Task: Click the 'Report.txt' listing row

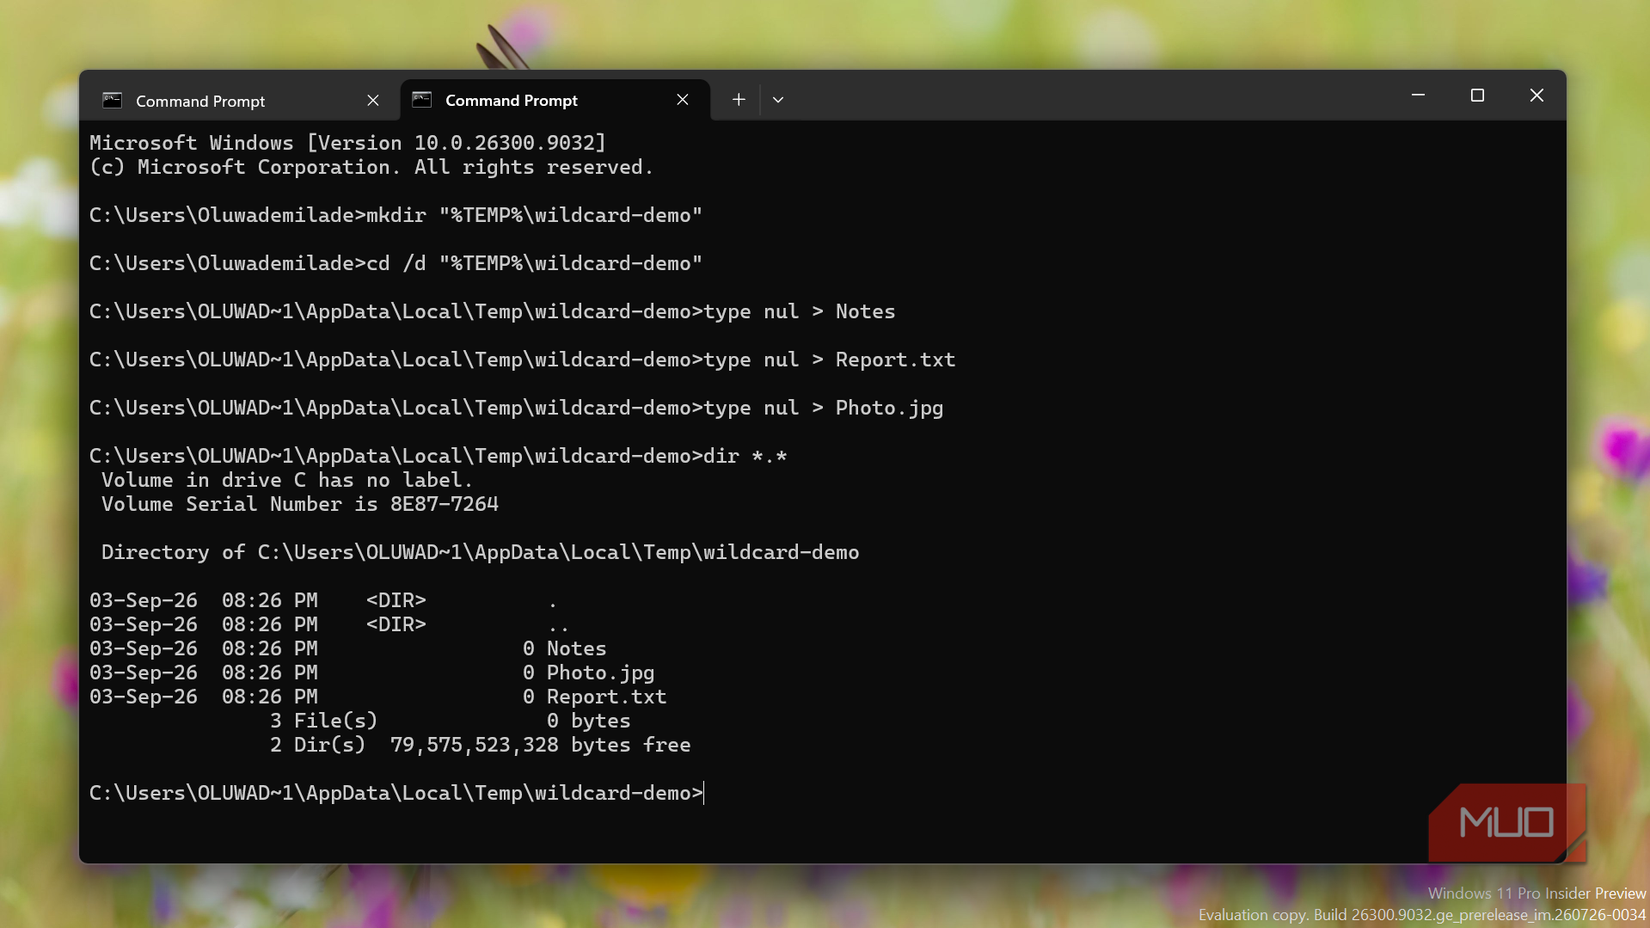Action: pos(378,697)
